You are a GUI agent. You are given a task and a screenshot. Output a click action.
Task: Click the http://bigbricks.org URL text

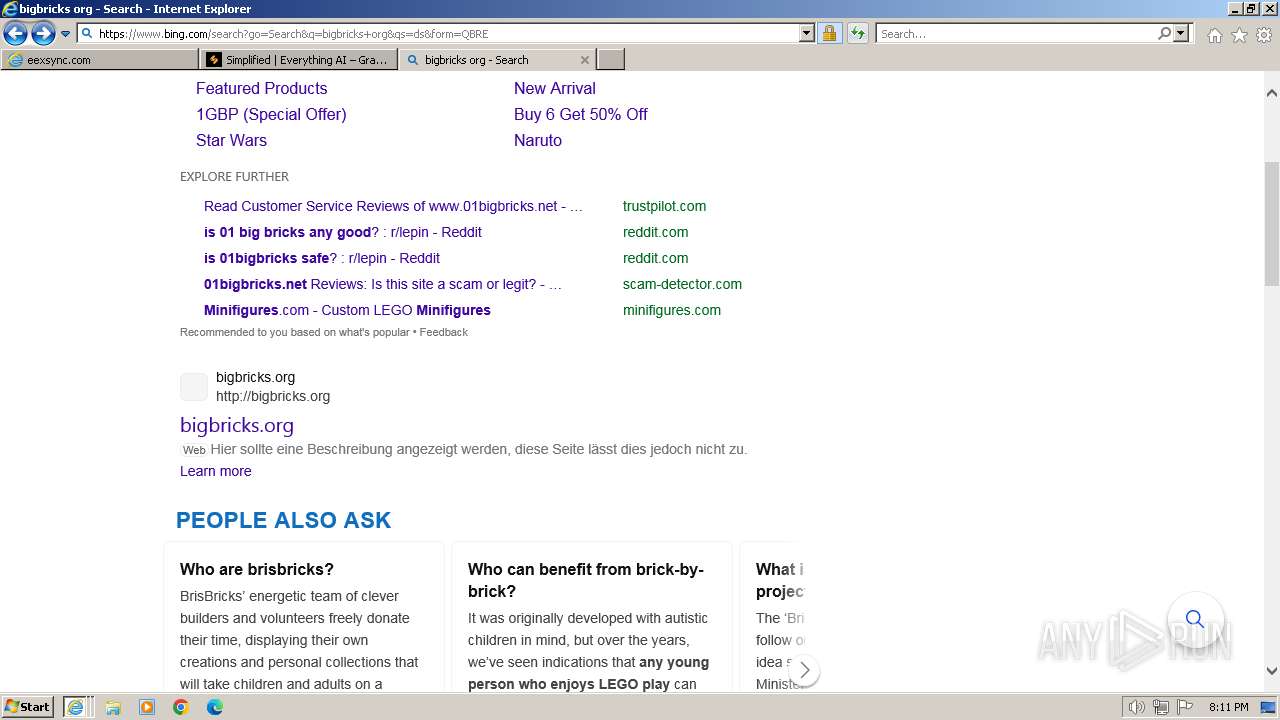(273, 396)
